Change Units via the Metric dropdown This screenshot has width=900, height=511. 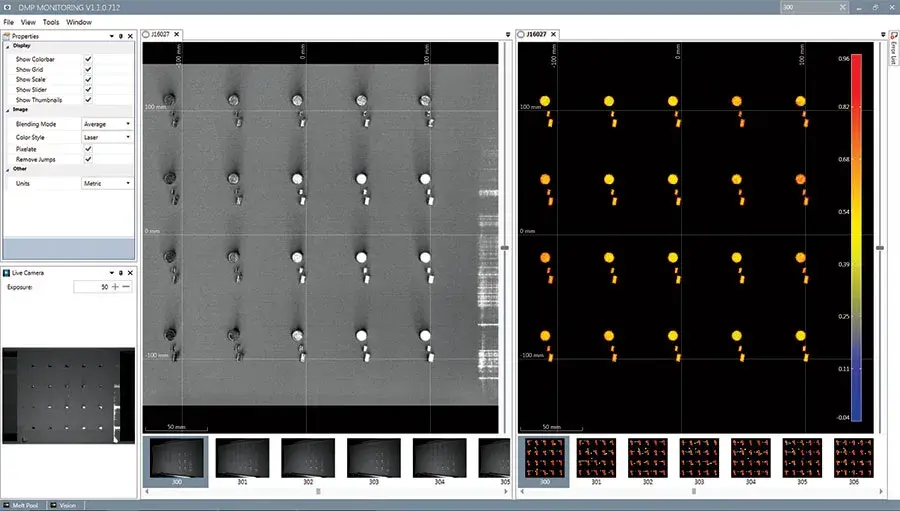coord(107,183)
